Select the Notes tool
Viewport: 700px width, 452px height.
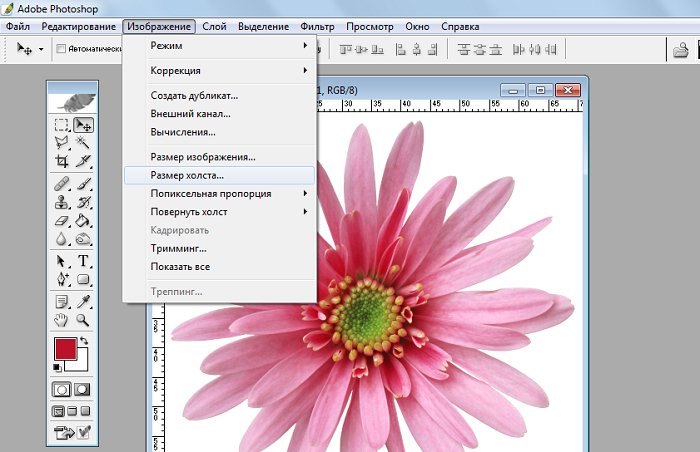(x=62, y=302)
